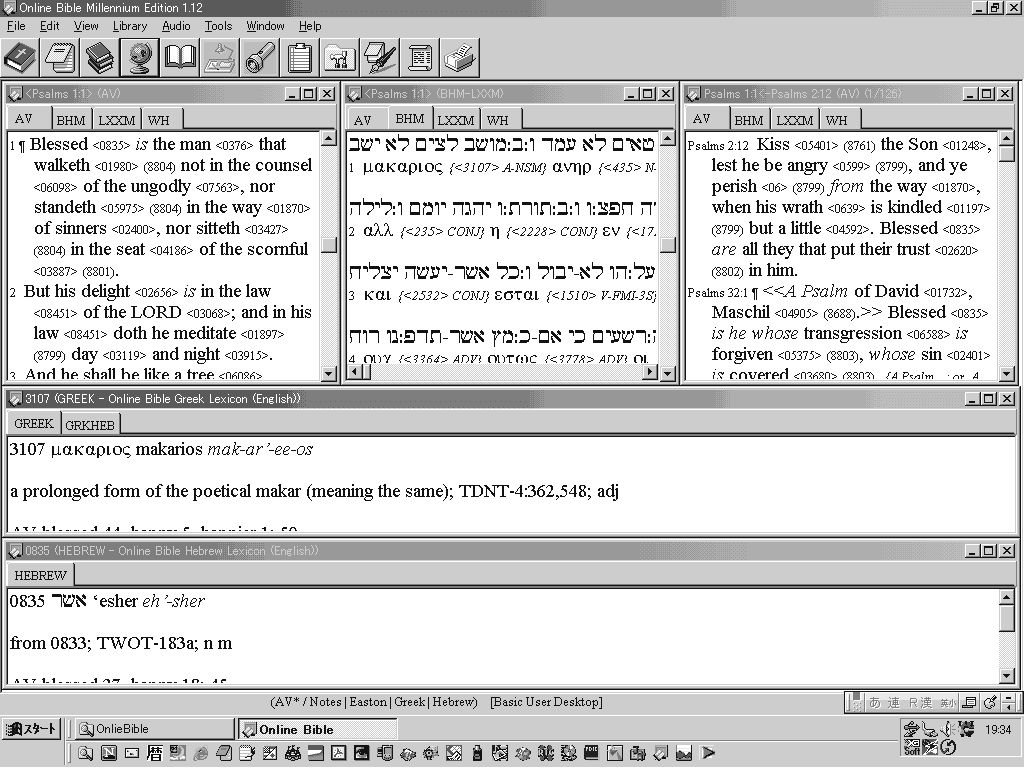Click scroll down arrow in Psalms AV window

[x=329, y=374]
